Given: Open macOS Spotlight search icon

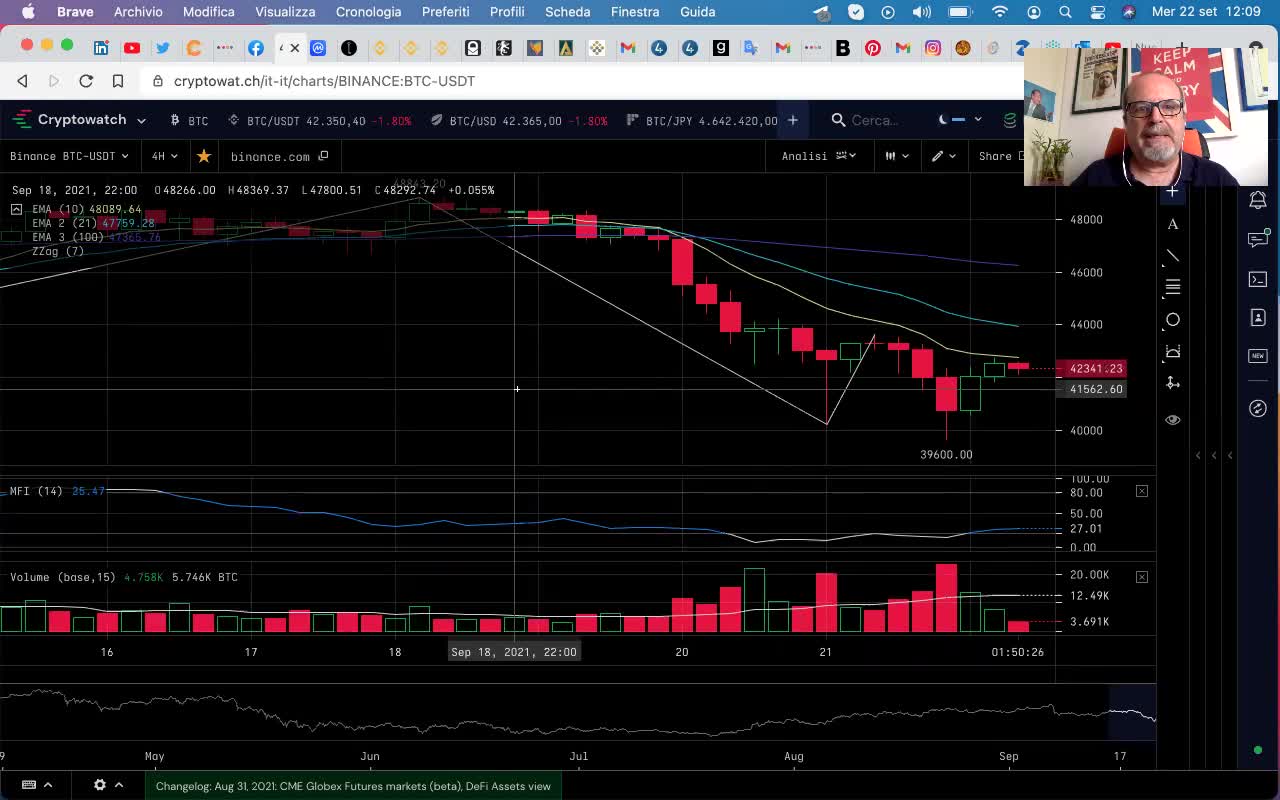Looking at the screenshot, I should pyautogui.click(x=1065, y=12).
